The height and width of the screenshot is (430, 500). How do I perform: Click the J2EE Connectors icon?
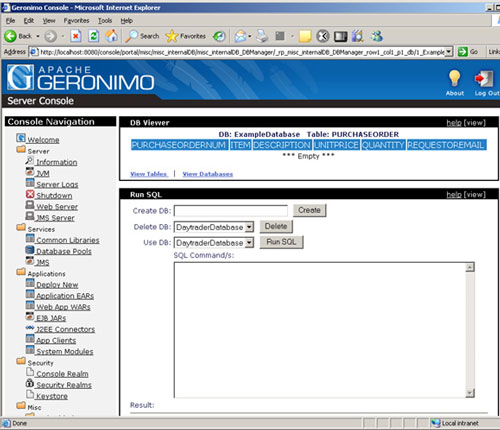(30, 328)
